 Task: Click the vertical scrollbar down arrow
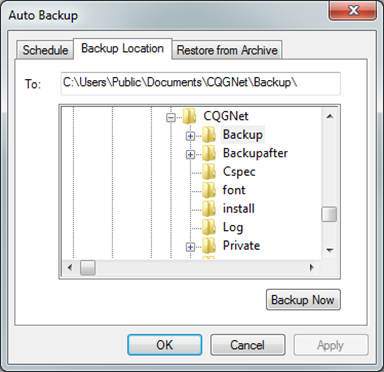coord(330,250)
